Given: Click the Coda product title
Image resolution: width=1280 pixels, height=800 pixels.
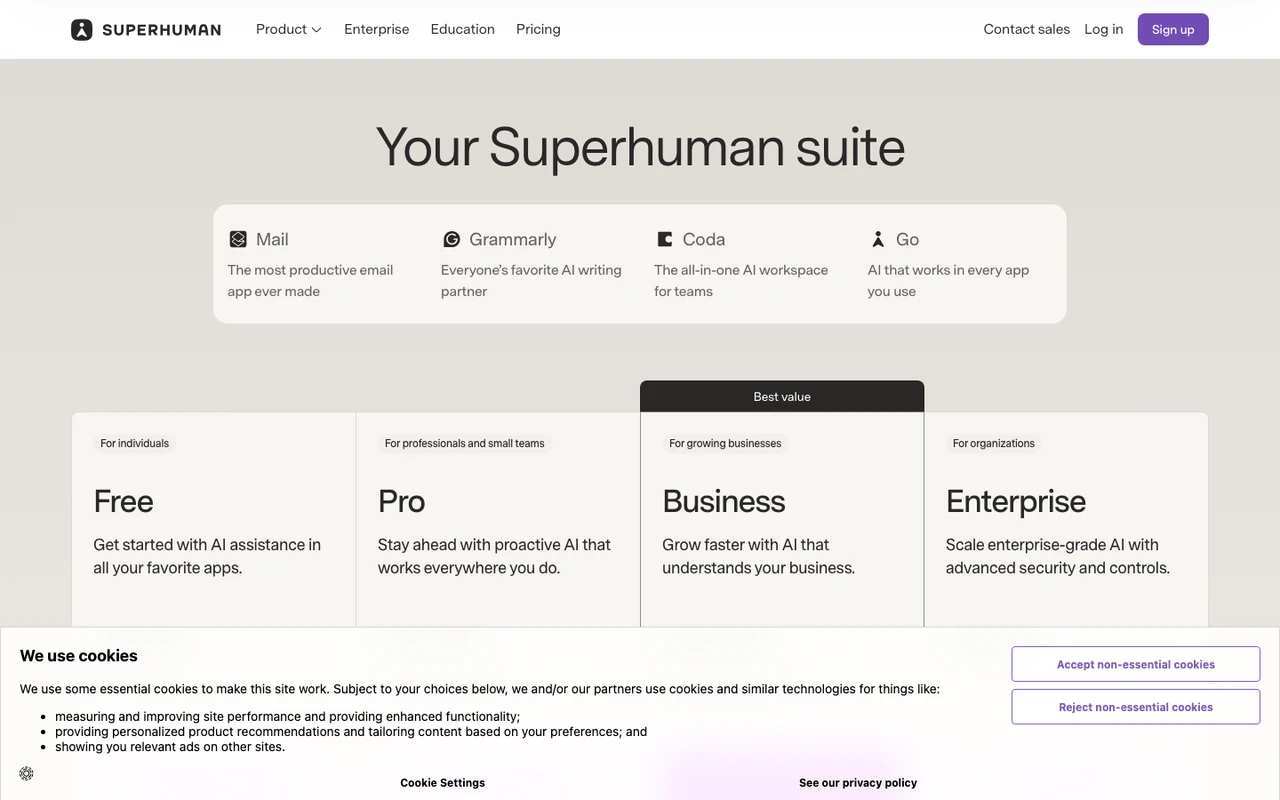Looking at the screenshot, I should coord(704,239).
